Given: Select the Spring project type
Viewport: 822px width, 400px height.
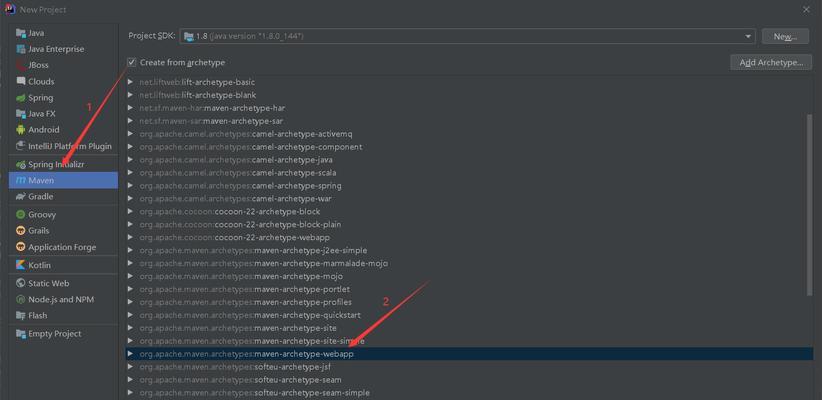Looking at the screenshot, I should [63, 98].
